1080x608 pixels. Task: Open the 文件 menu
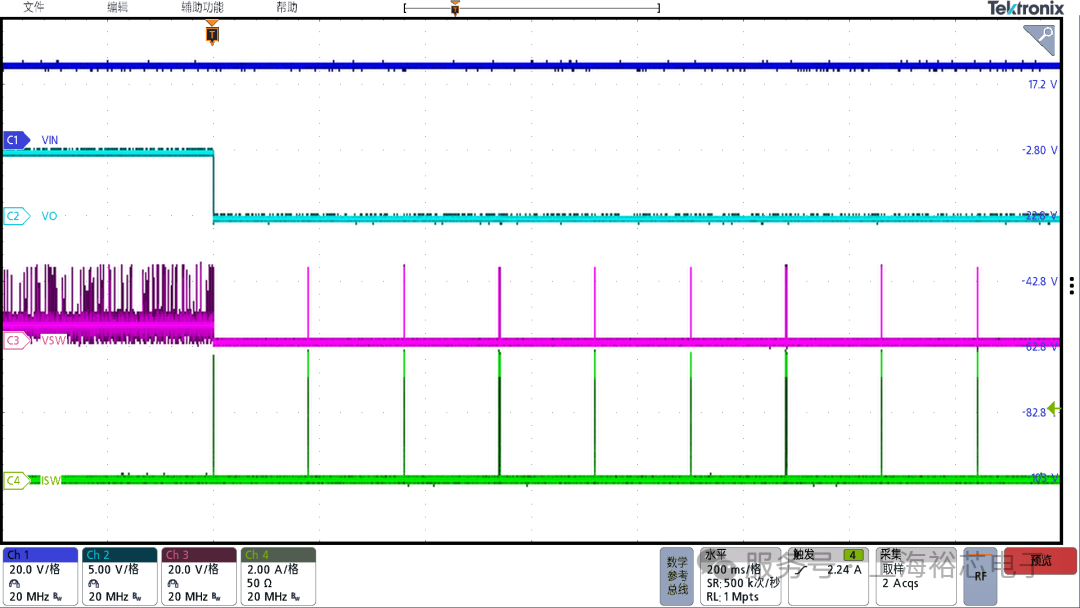34,7
